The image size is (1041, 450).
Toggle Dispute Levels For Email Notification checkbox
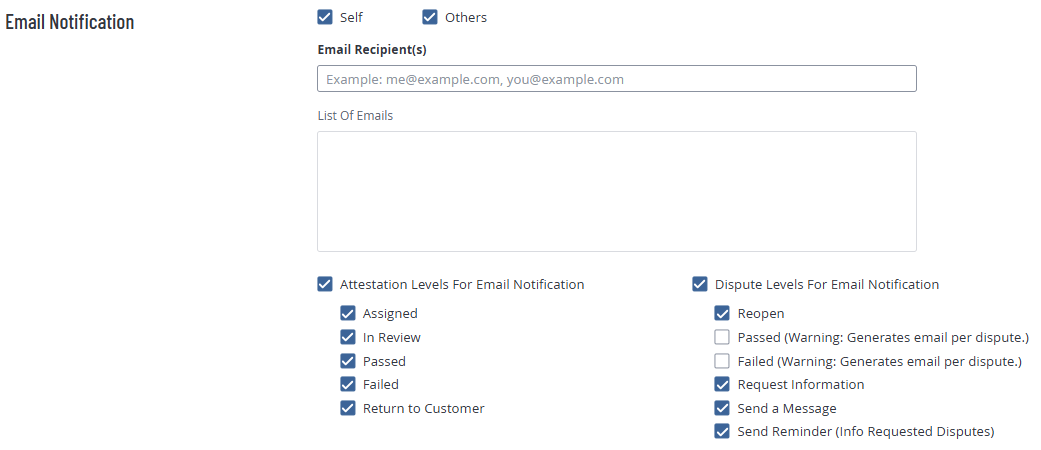click(x=700, y=284)
